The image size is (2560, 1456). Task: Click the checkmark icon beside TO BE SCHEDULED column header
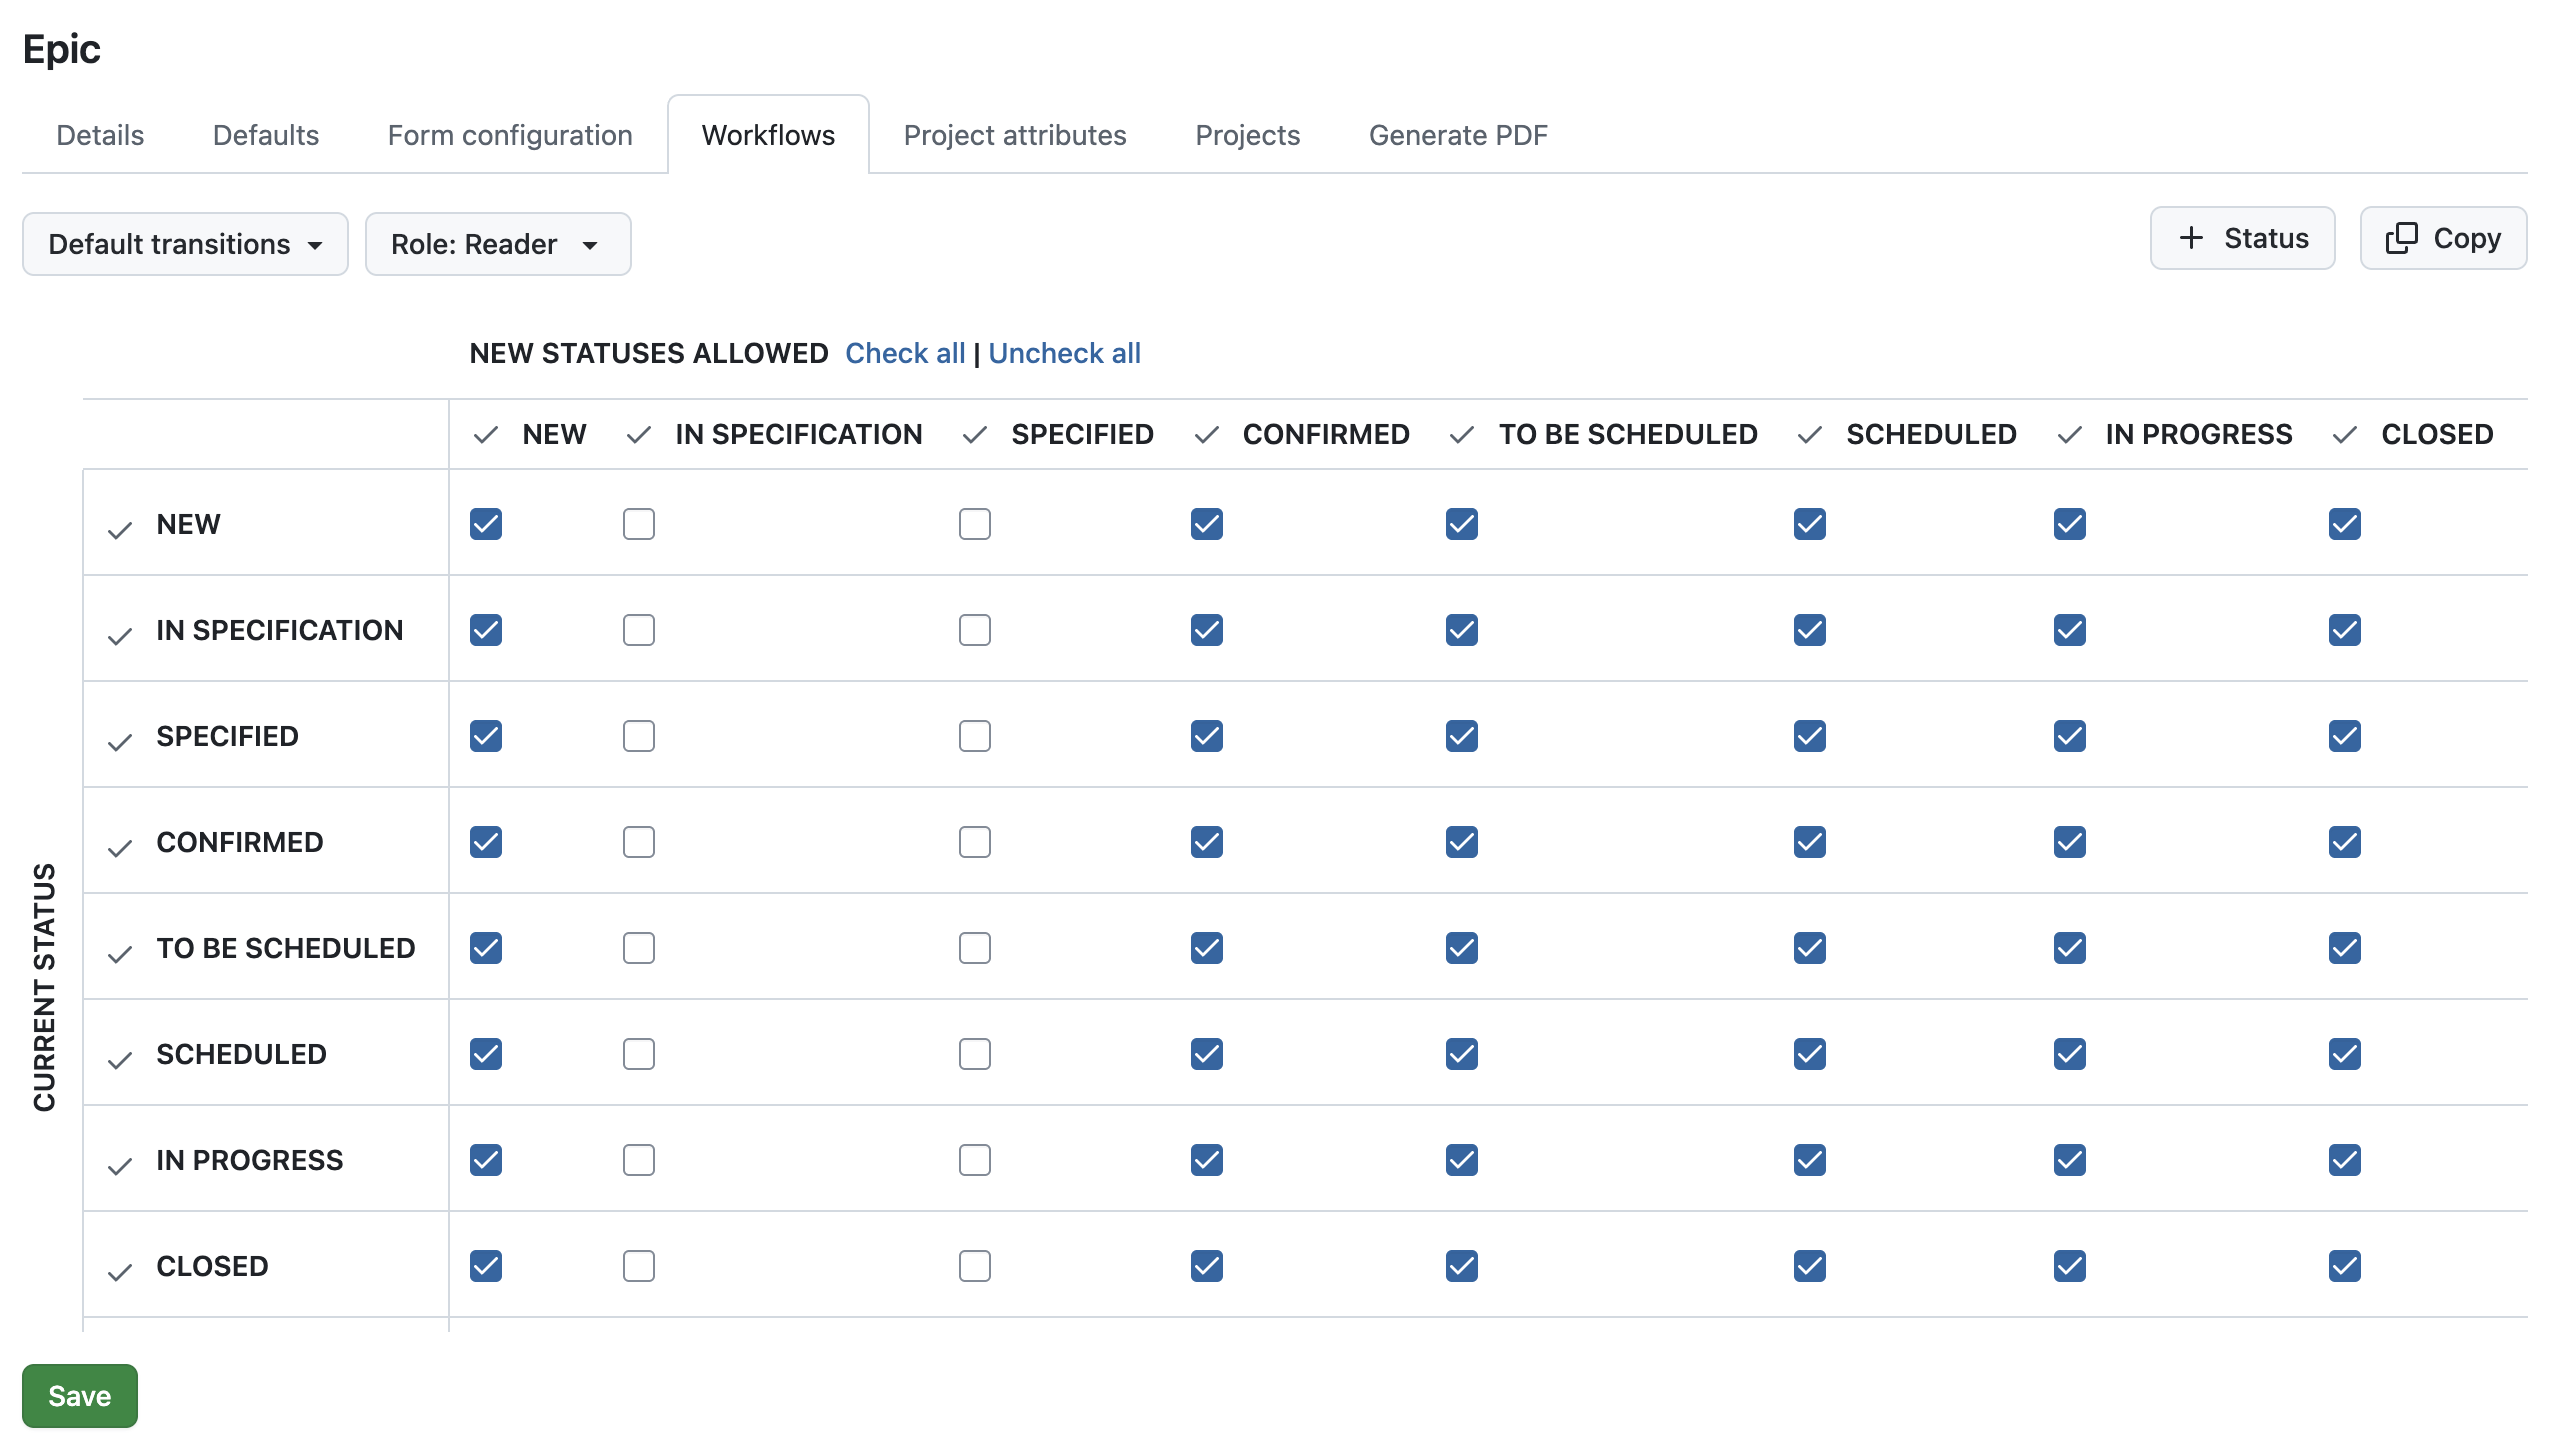coord(1462,435)
